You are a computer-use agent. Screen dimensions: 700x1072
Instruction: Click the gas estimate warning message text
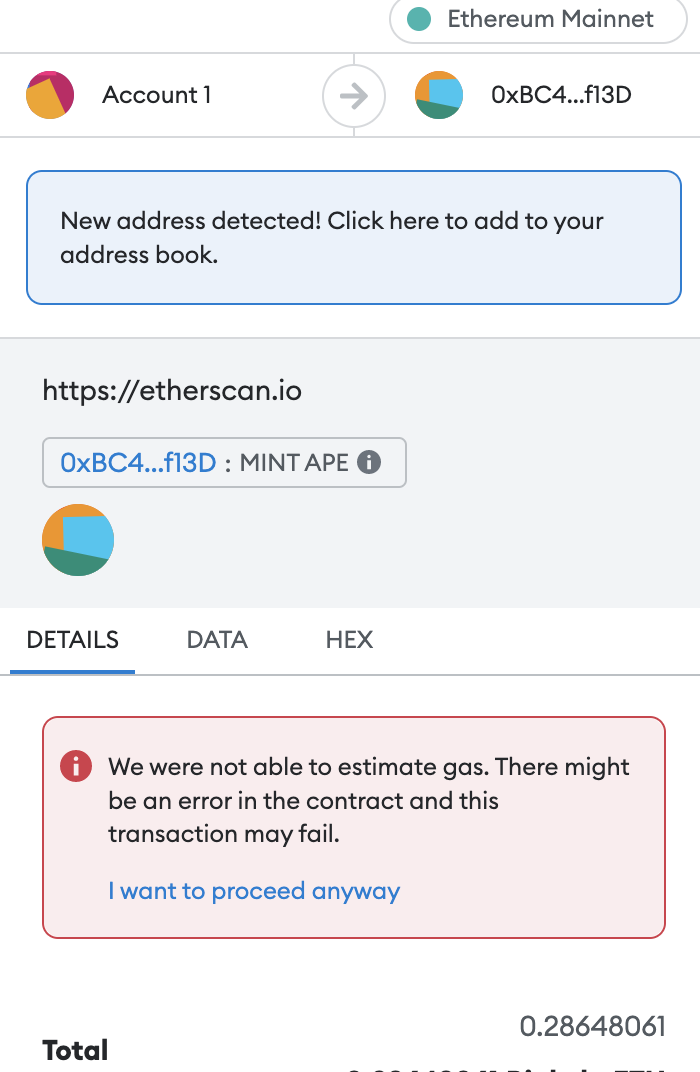coord(368,800)
